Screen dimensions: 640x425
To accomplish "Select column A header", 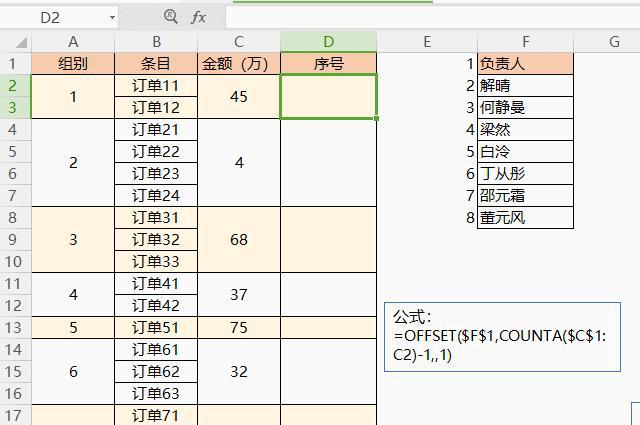I will coord(73,42).
